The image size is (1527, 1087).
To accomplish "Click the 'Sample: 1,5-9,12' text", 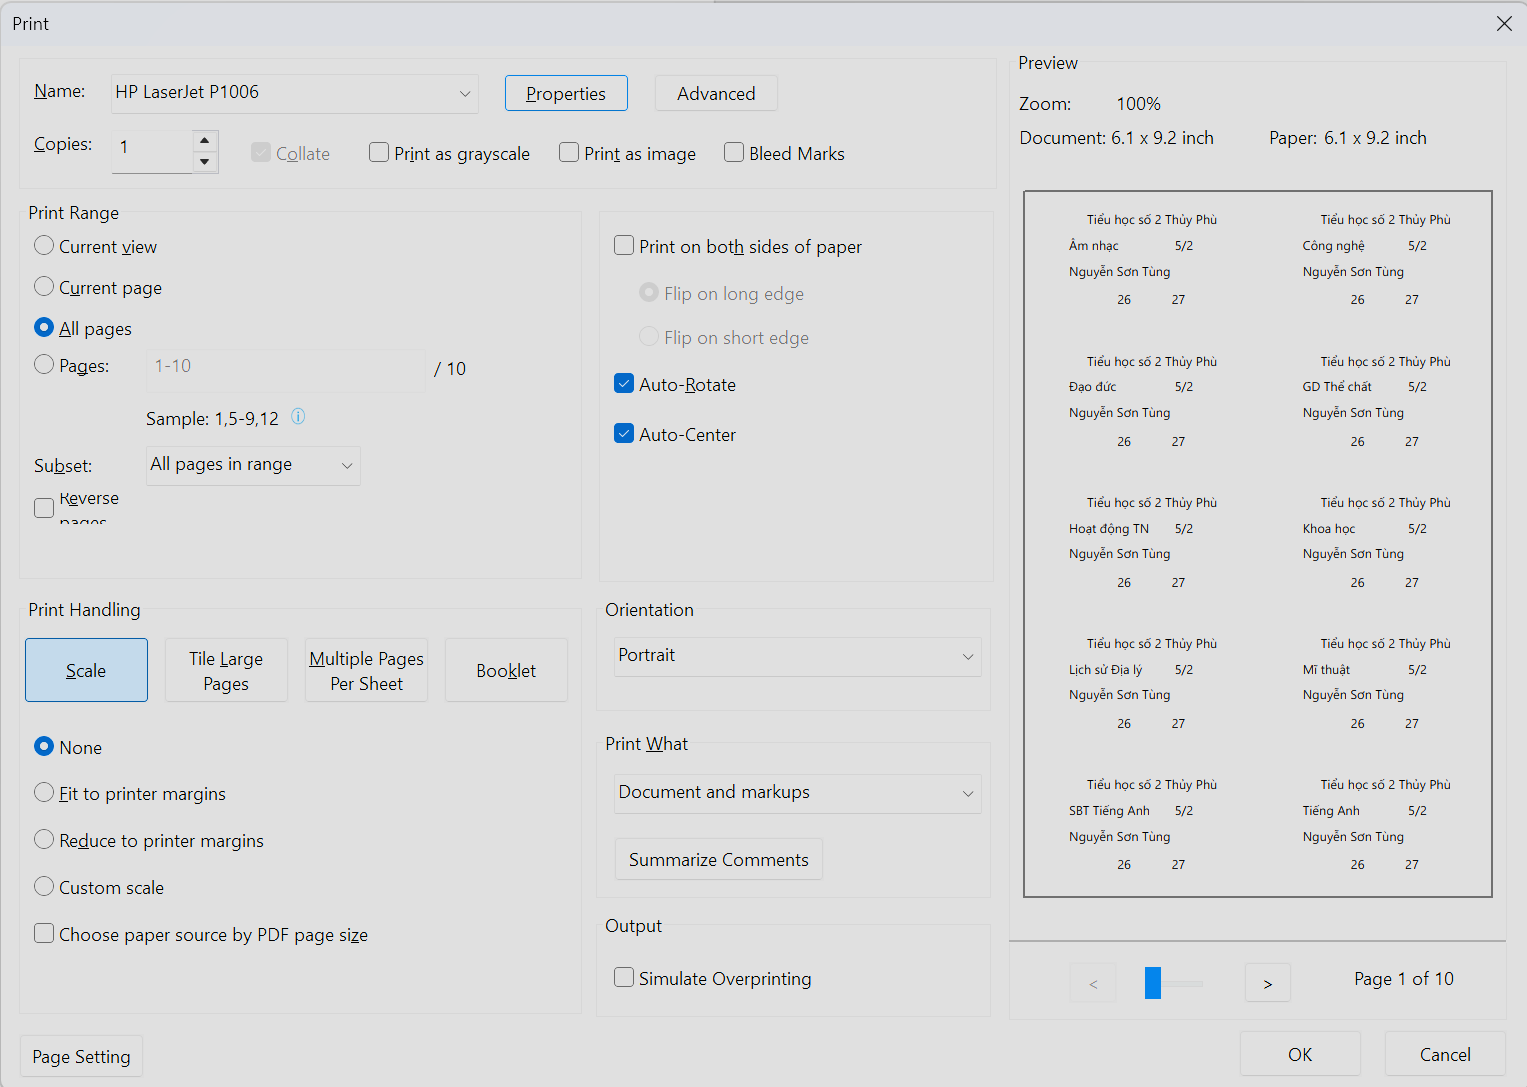I will click(212, 419).
